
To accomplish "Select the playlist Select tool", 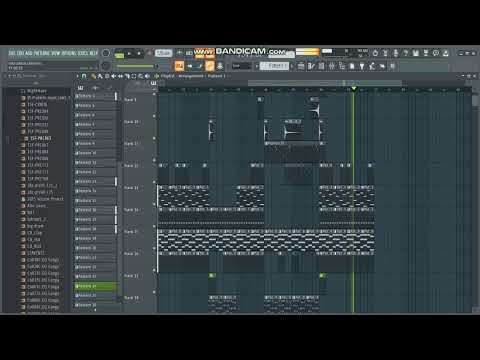I will point(134,76).
